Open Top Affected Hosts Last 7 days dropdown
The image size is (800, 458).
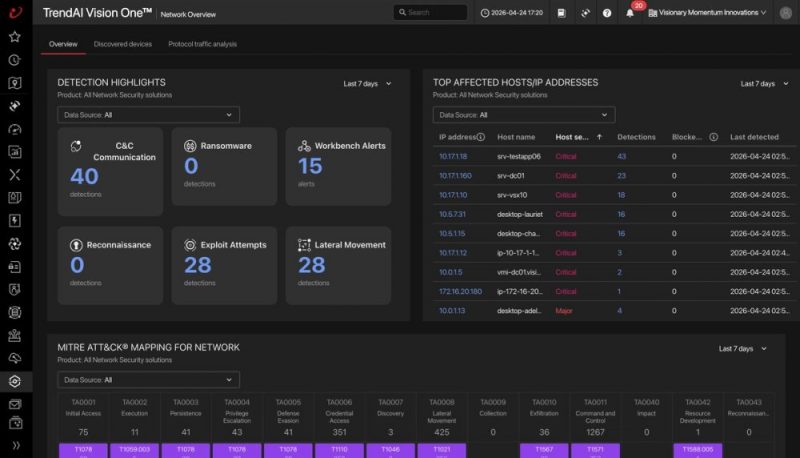pyautogui.click(x=764, y=84)
